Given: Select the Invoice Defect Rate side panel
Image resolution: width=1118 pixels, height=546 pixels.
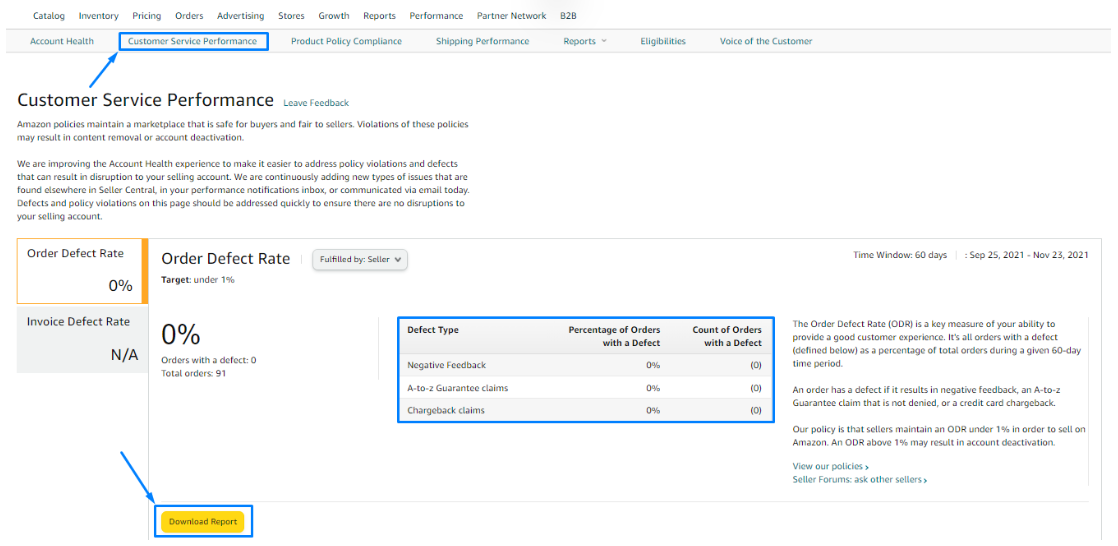Looking at the screenshot, I should (82, 338).
